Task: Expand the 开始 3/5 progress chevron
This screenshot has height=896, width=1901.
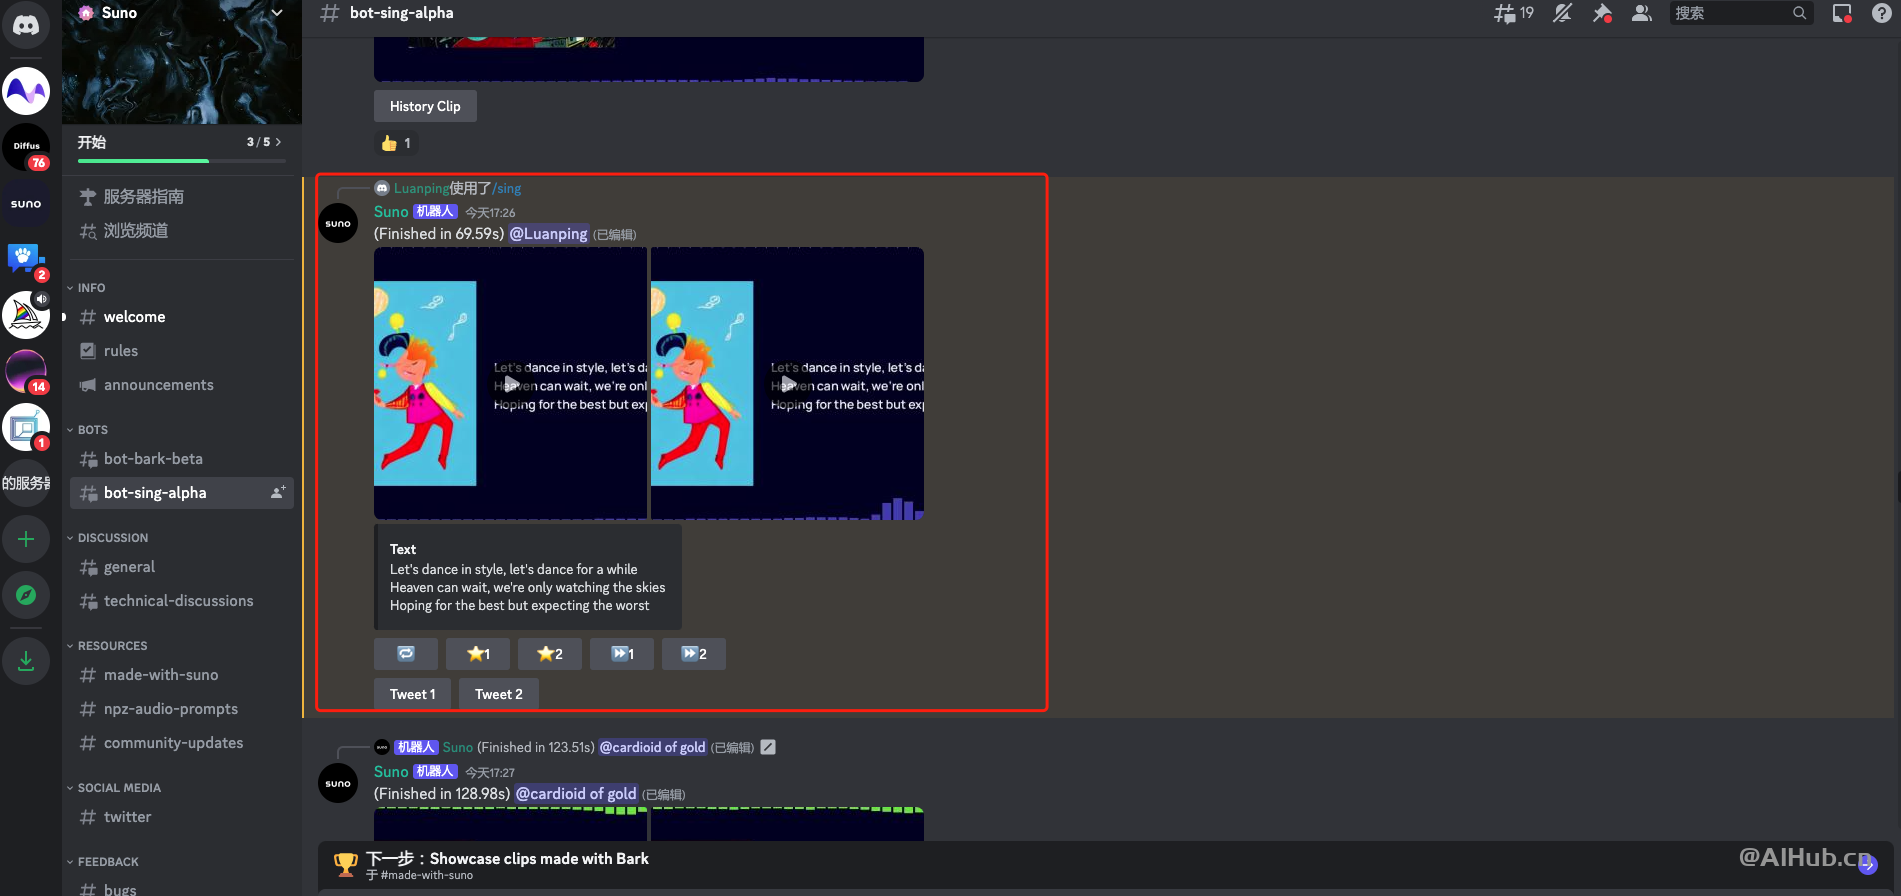Action: 278,142
